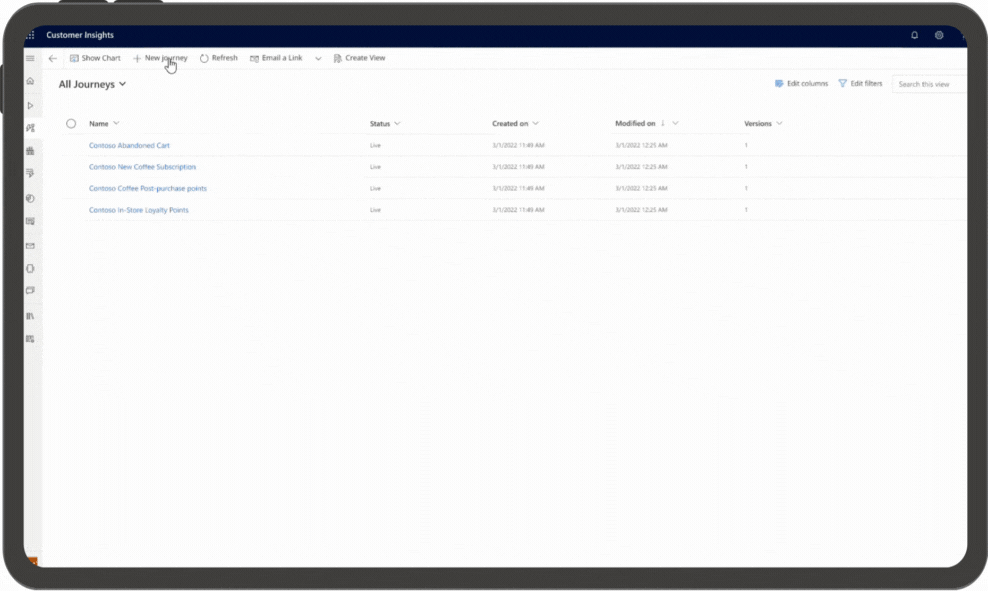988x591 pixels.
Task: Open the building icon in the sidebar
Action: point(30,151)
